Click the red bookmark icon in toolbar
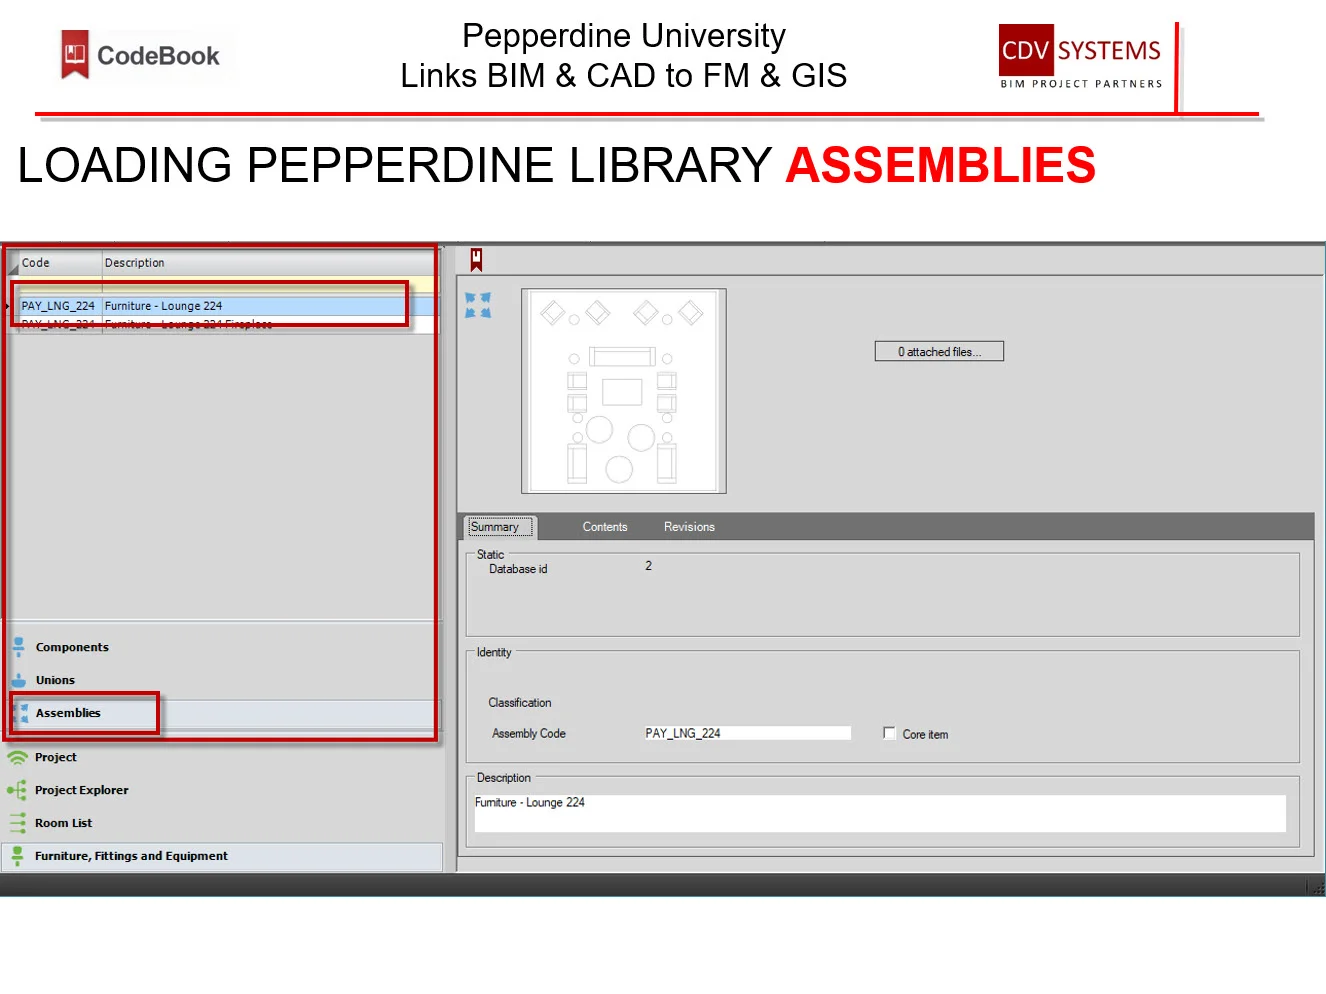 click(477, 260)
